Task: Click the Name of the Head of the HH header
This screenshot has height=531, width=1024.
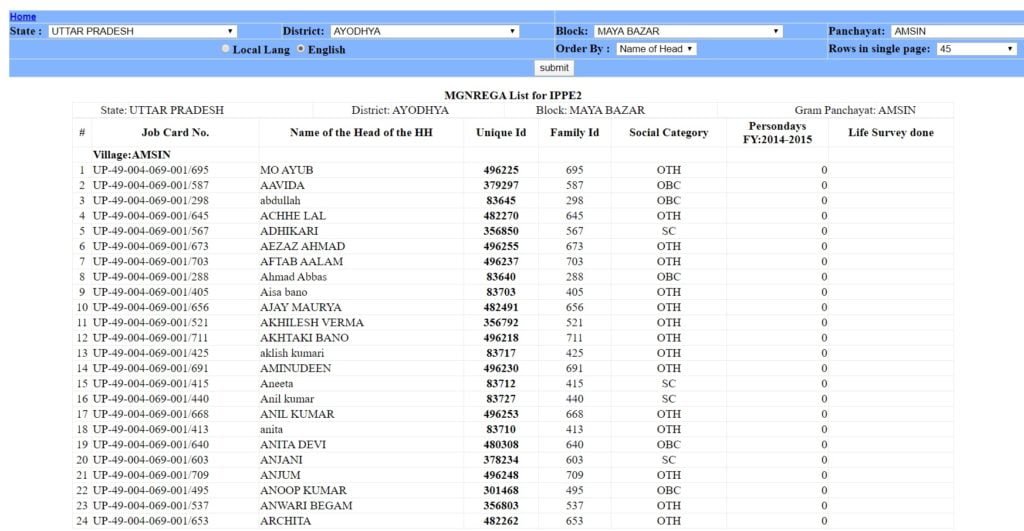Action: pos(361,133)
